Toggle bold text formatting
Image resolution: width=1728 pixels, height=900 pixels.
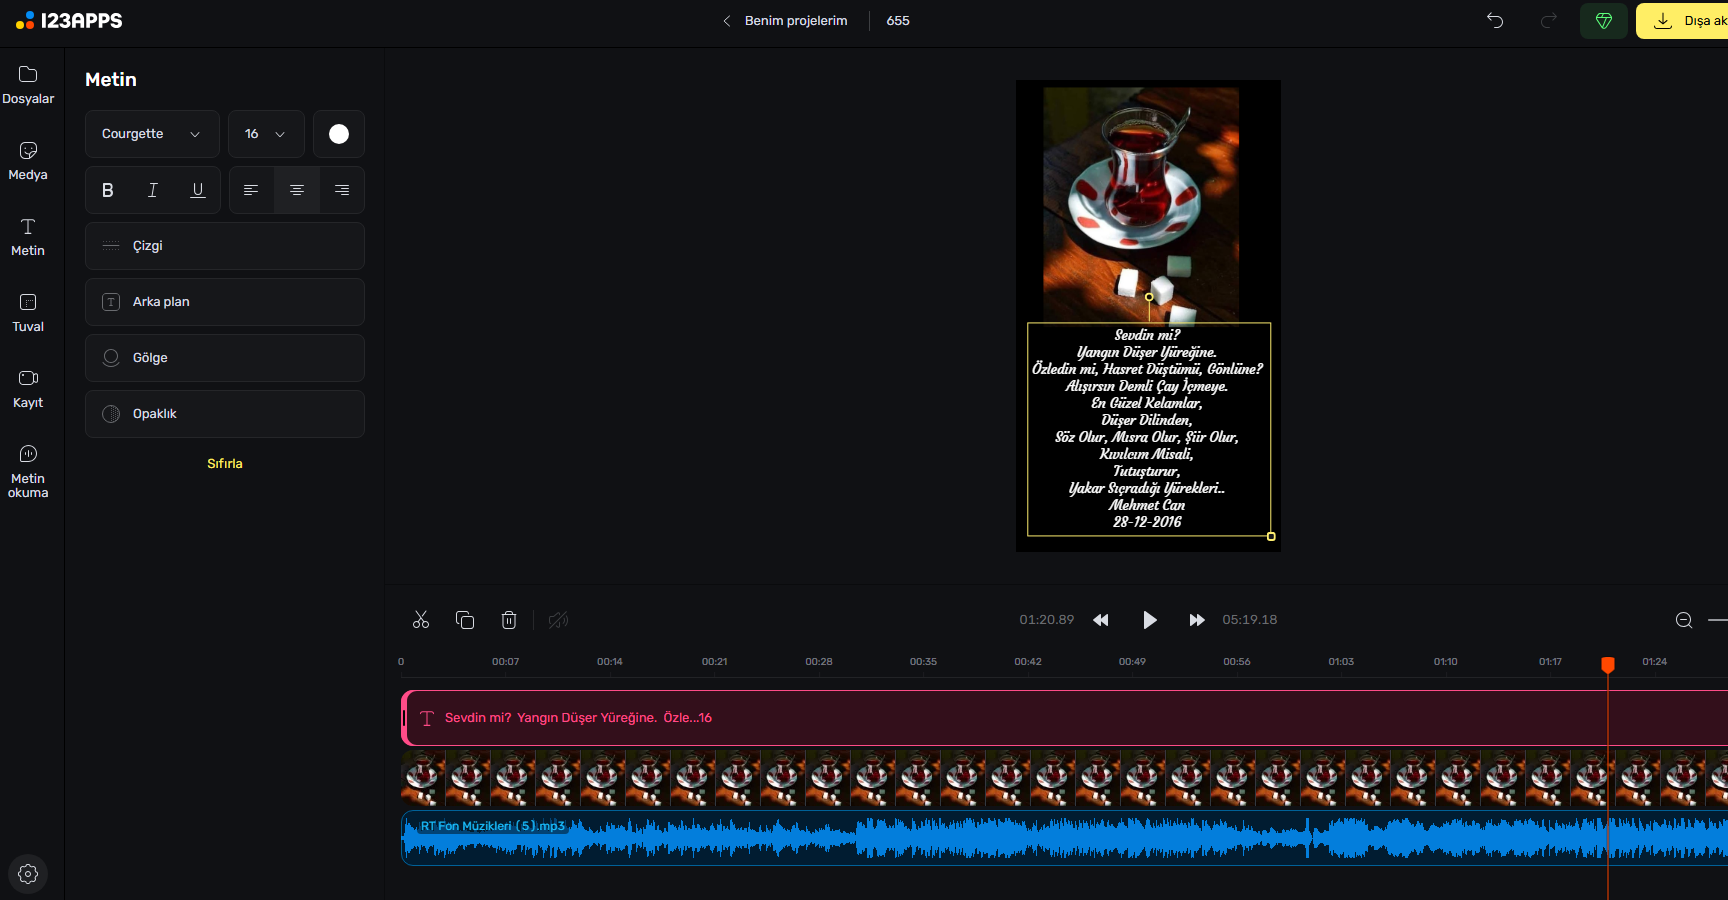tap(108, 190)
